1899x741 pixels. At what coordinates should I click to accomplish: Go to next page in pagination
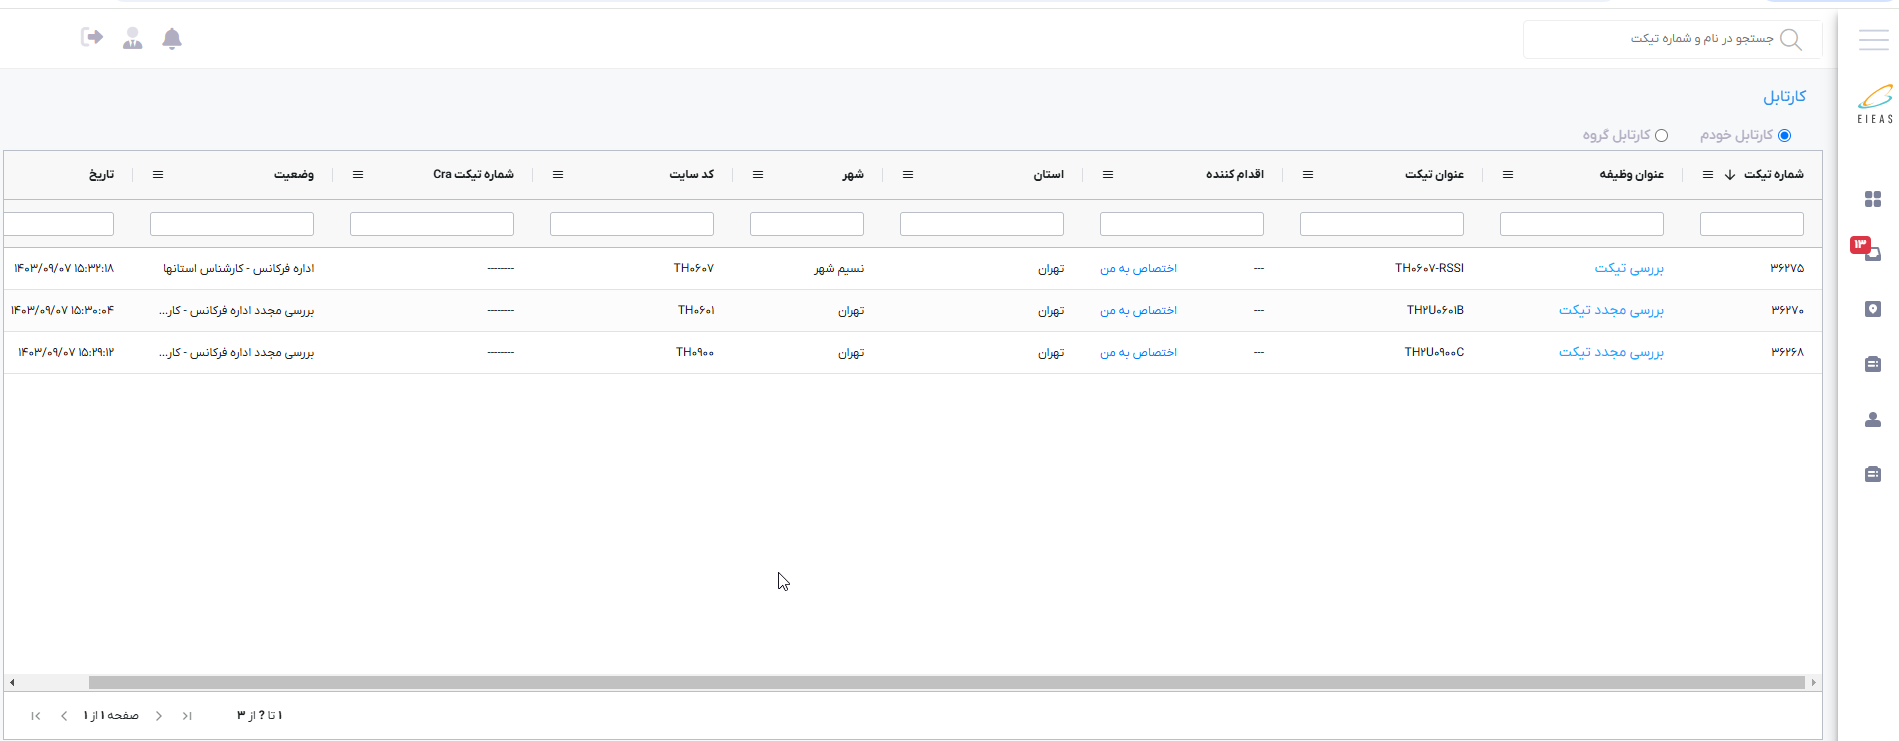point(159,716)
